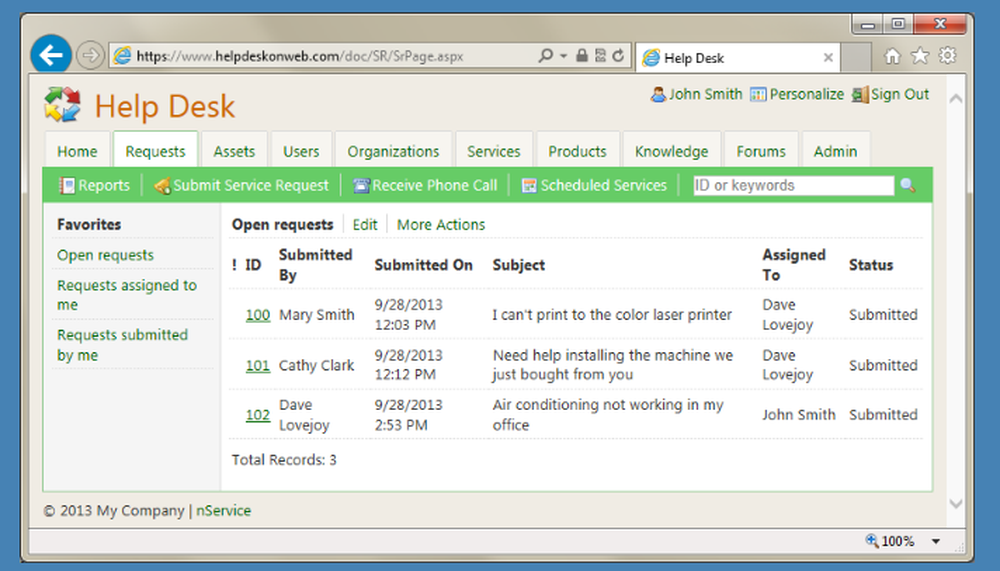Click the refresh page icon
Image resolution: width=1000 pixels, height=571 pixels.
[x=618, y=56]
